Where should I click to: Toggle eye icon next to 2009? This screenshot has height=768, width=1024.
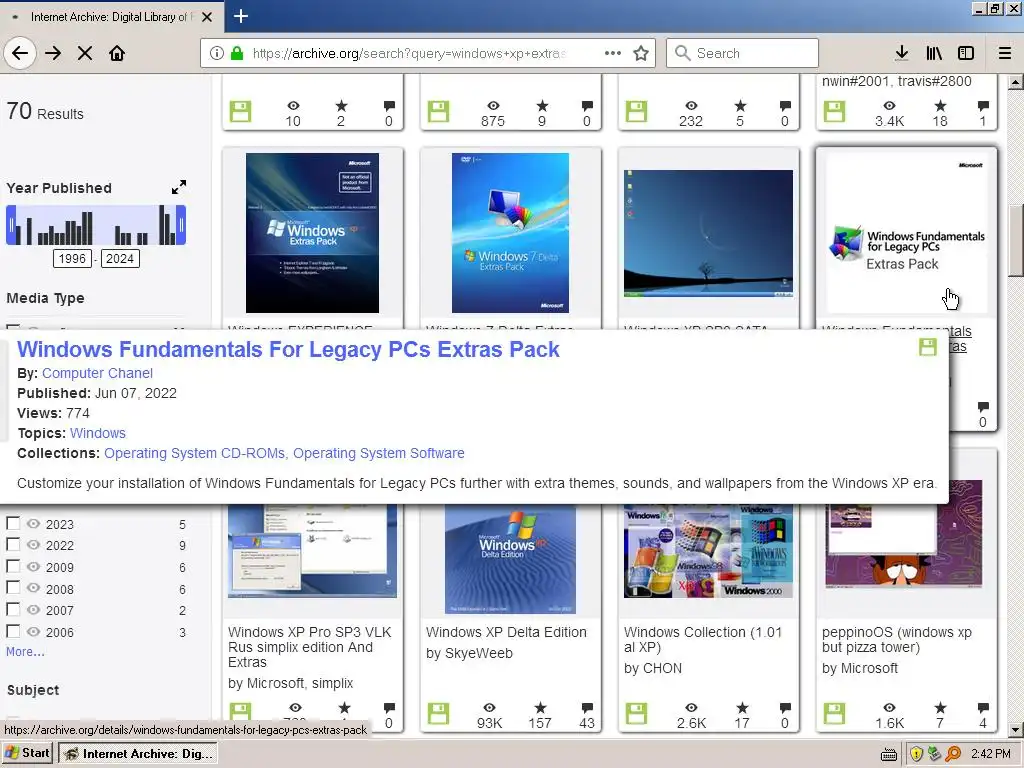(x=33, y=567)
